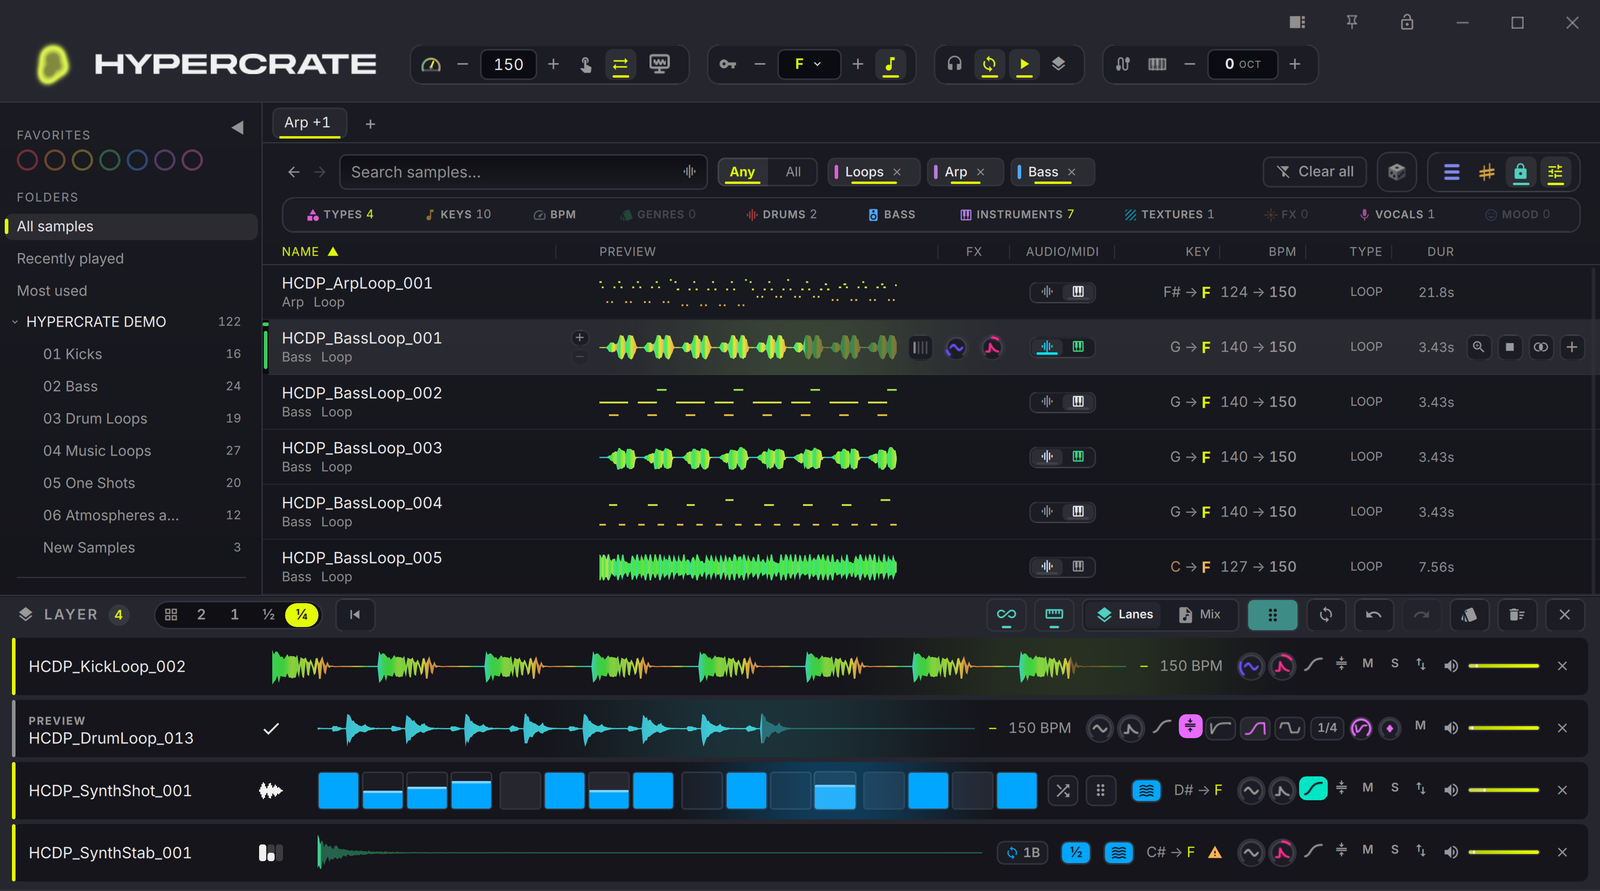The height and width of the screenshot is (891, 1600).
Task: Open the TYPES 4 filter category
Action: coord(340,214)
